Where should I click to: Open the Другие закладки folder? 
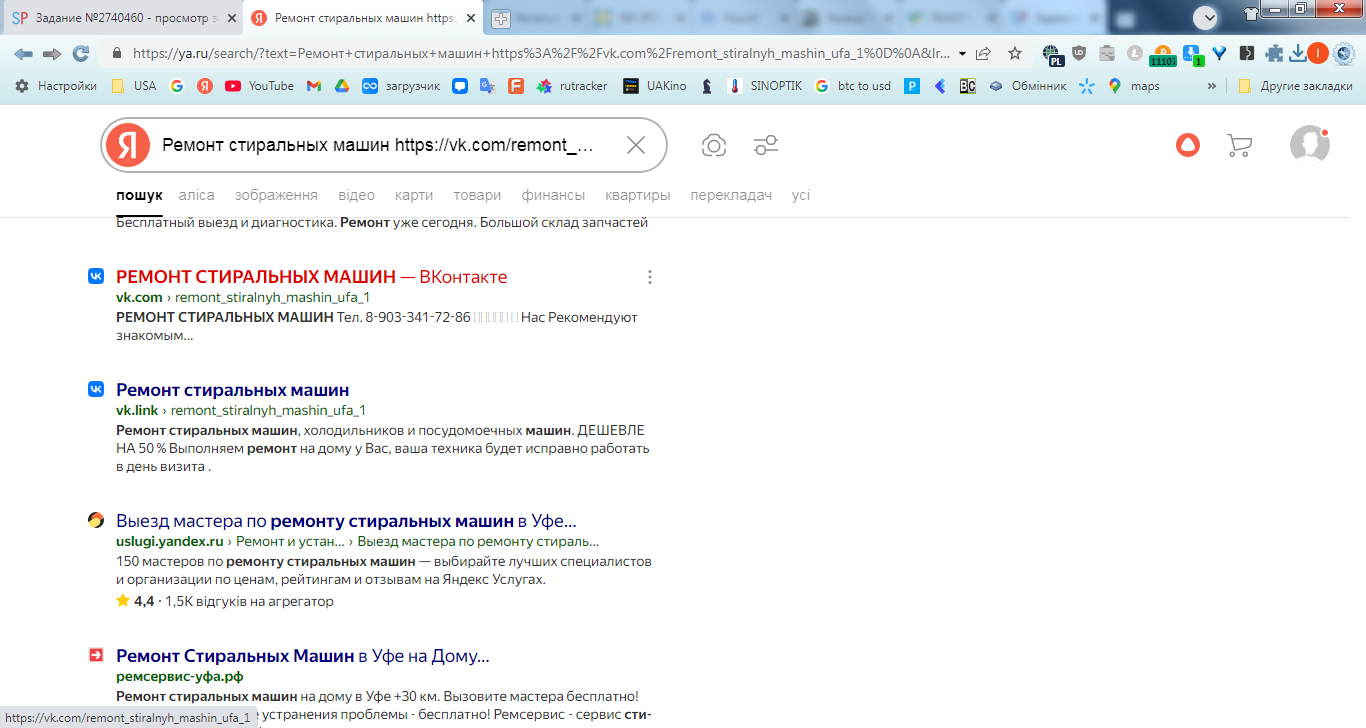click(1295, 86)
